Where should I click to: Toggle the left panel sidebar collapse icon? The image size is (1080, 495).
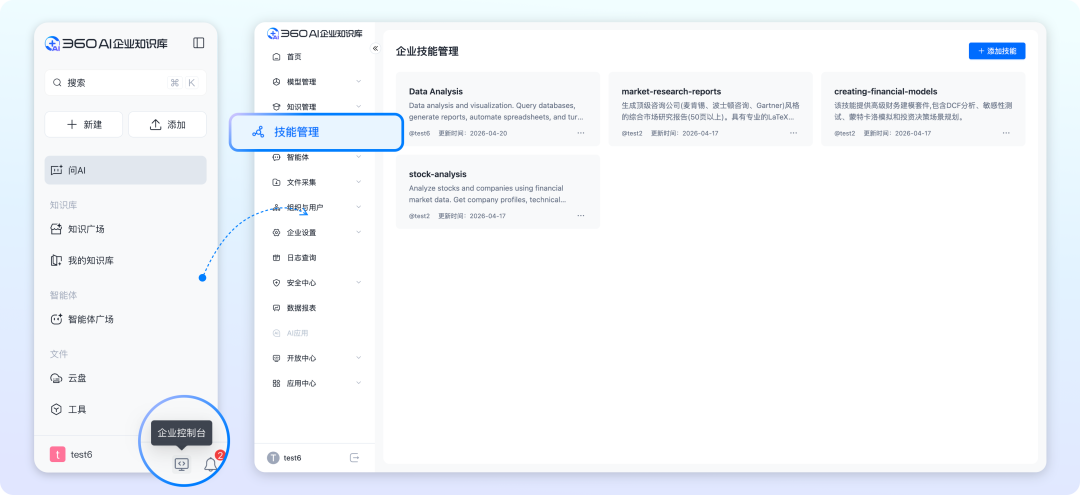coord(198,43)
